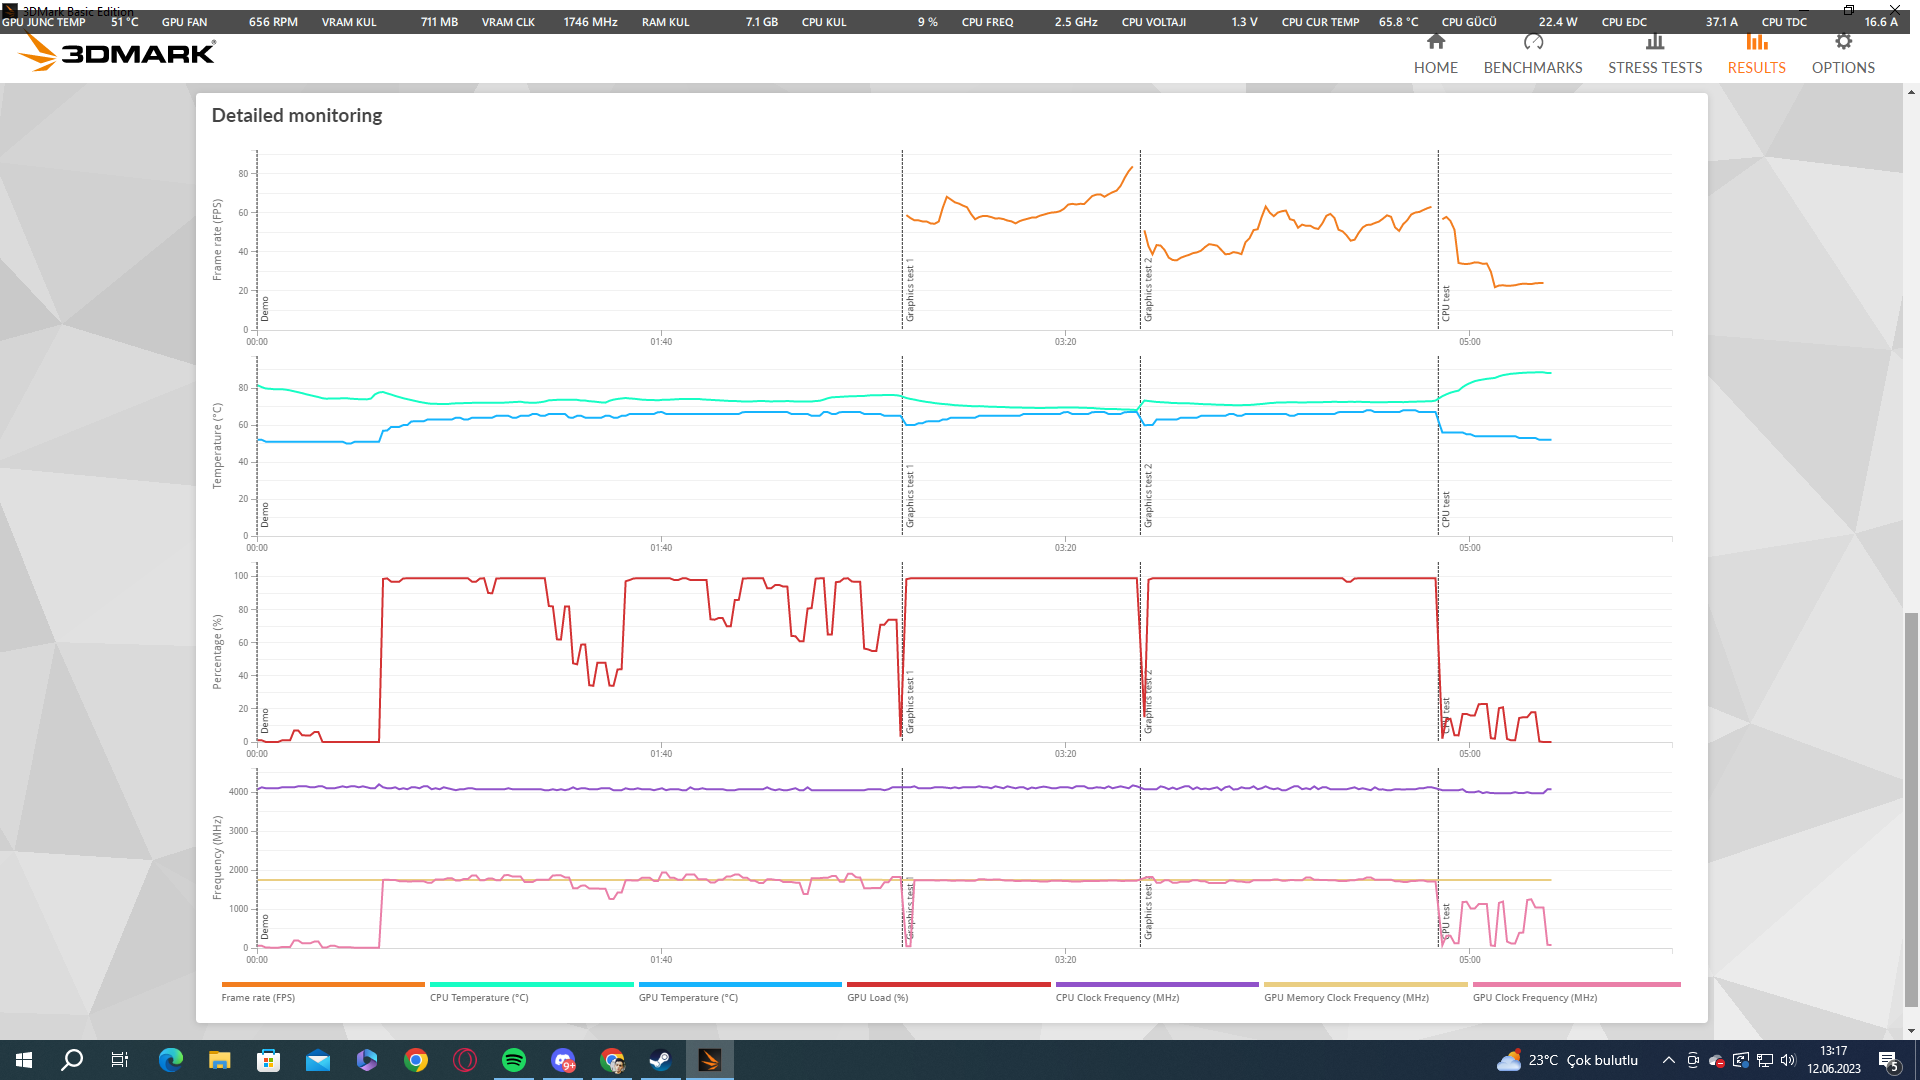
Task: Toggle Frame rate (FPS) legend series
Action: click(x=258, y=997)
